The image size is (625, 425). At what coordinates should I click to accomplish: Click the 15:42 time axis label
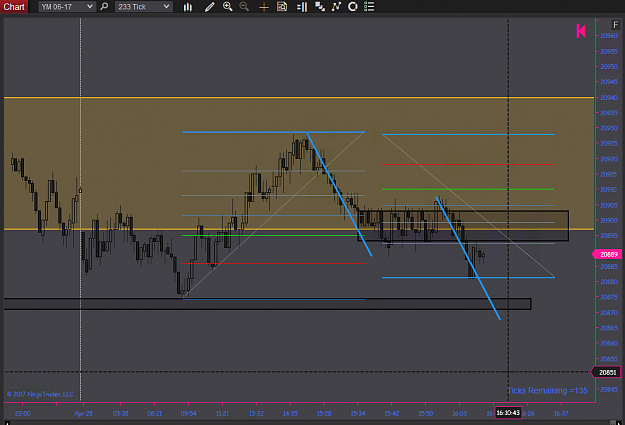[391, 413]
